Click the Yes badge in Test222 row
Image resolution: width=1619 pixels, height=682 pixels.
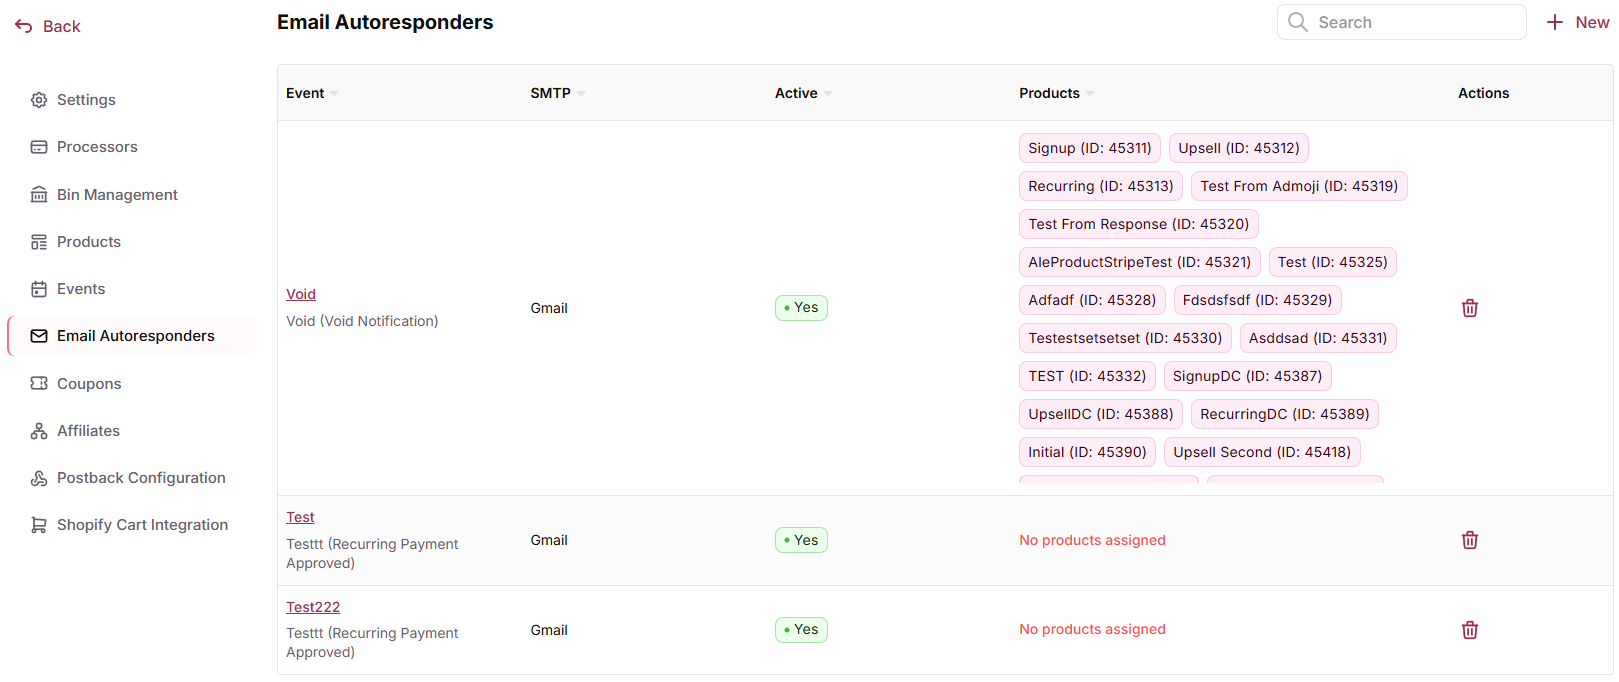[x=801, y=630]
